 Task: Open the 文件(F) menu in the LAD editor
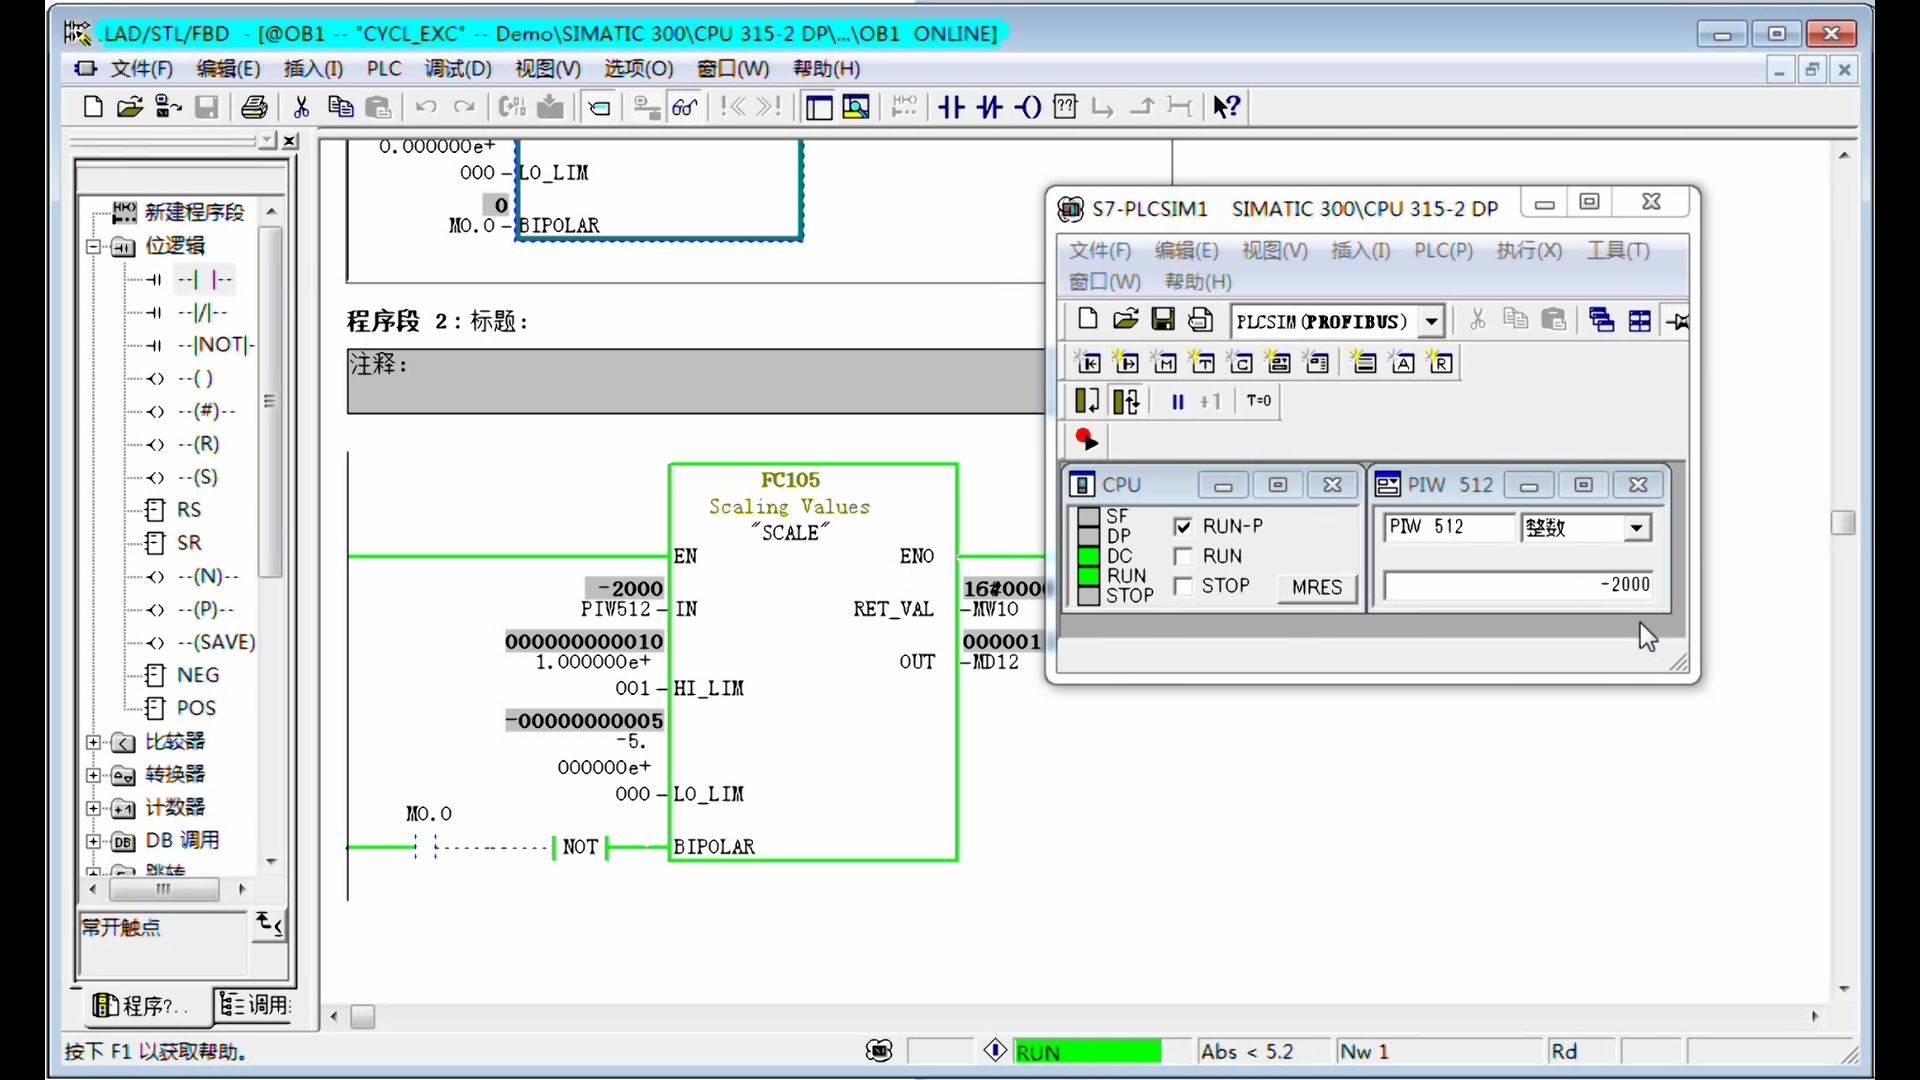tap(141, 68)
